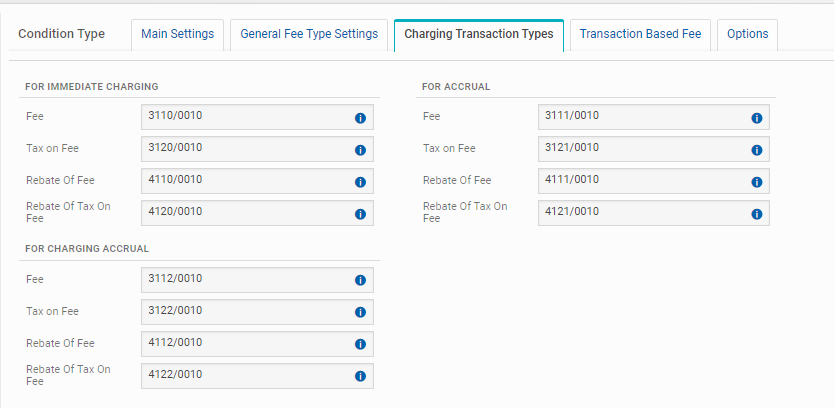Click info icon beside 4110/0010 field
The width and height of the screenshot is (834, 408).
[360, 182]
